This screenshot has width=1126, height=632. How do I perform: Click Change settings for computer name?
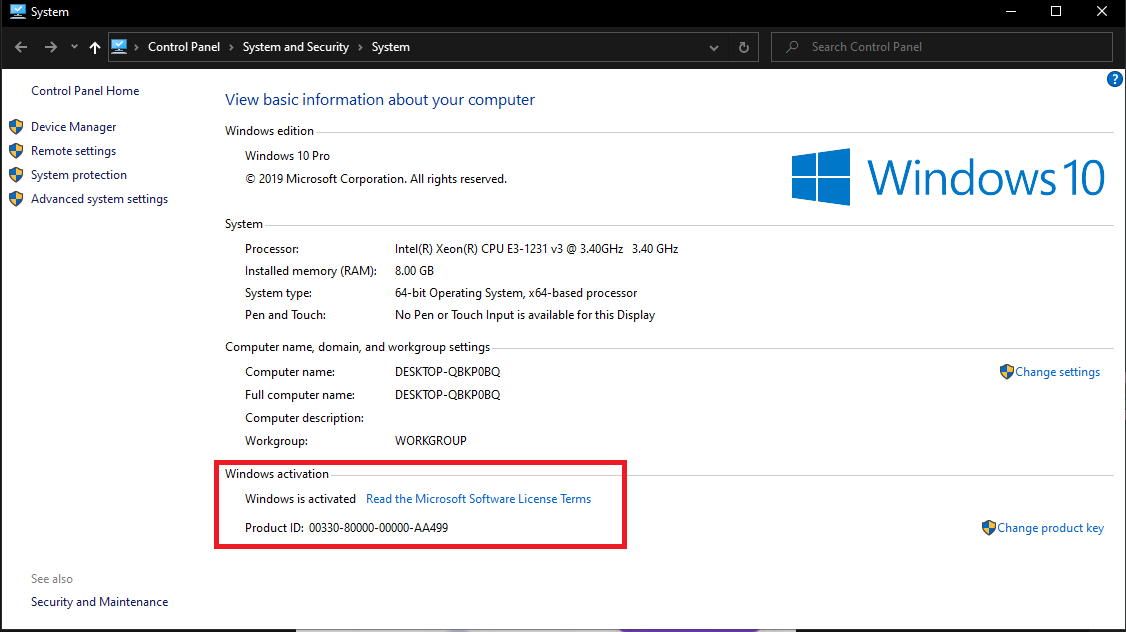click(1057, 372)
